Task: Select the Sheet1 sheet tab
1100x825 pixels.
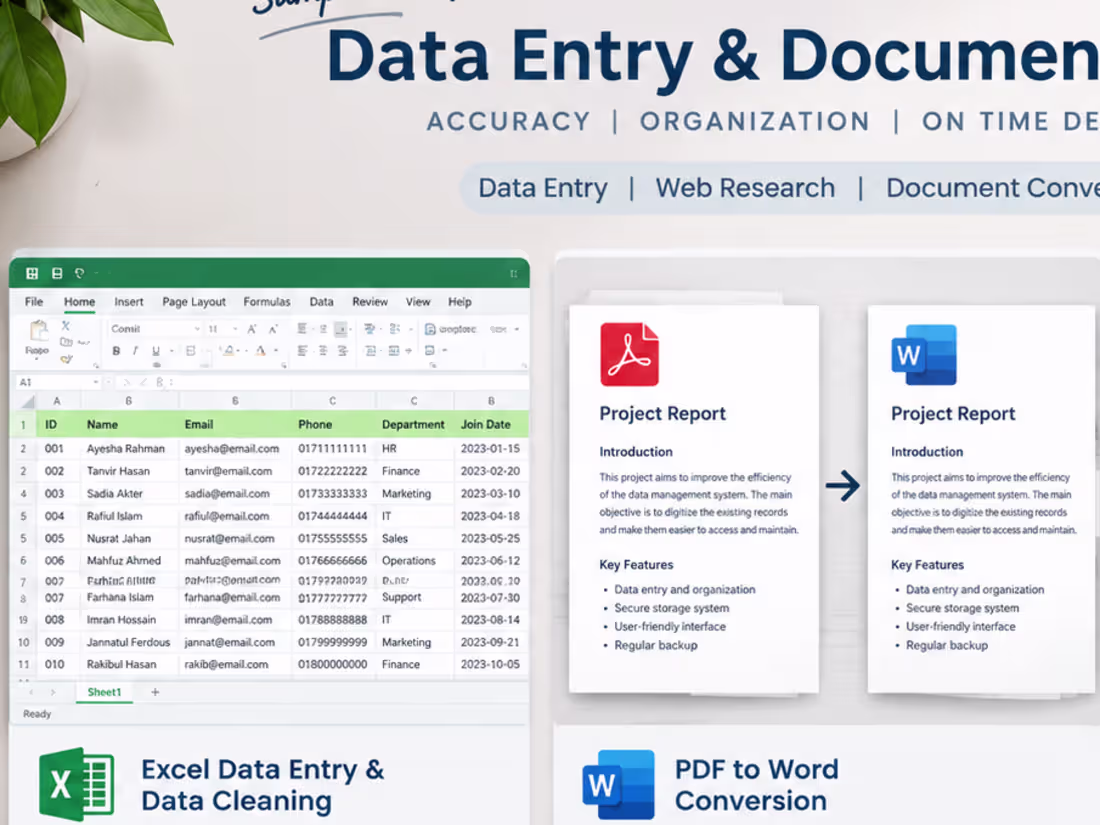Action: pyautogui.click(x=104, y=692)
